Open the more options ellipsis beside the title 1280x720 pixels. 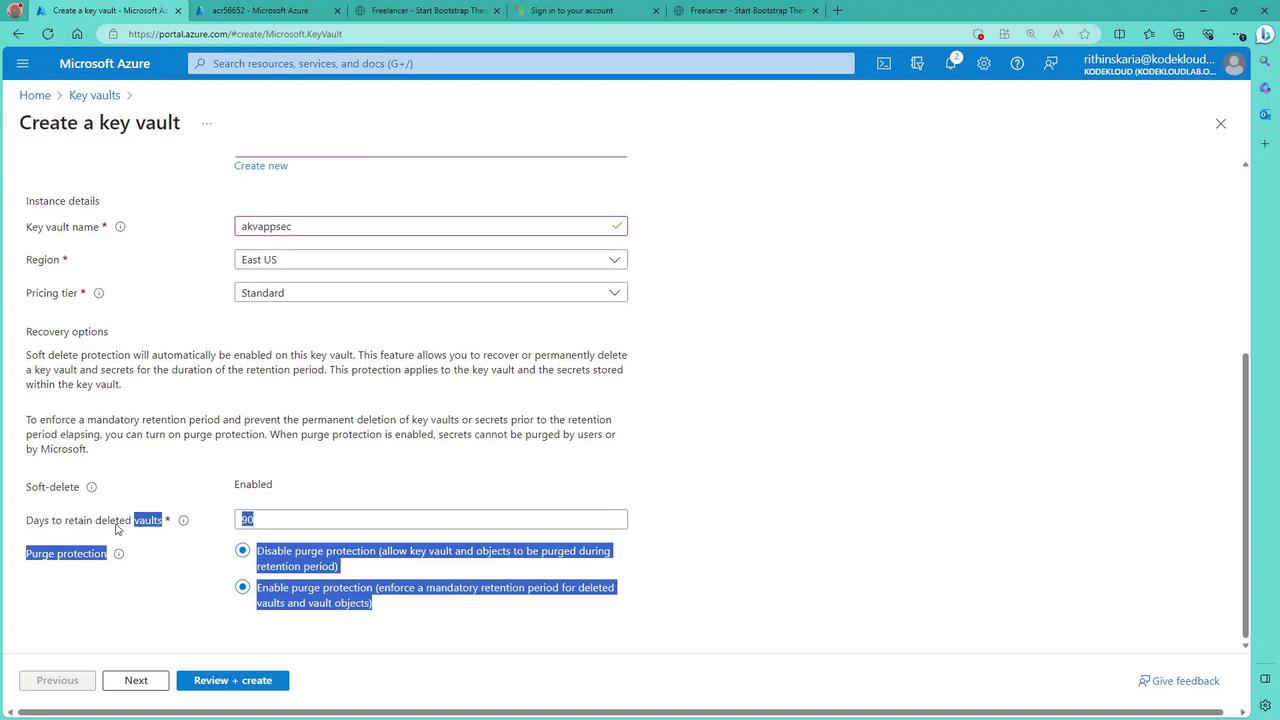tap(207, 124)
